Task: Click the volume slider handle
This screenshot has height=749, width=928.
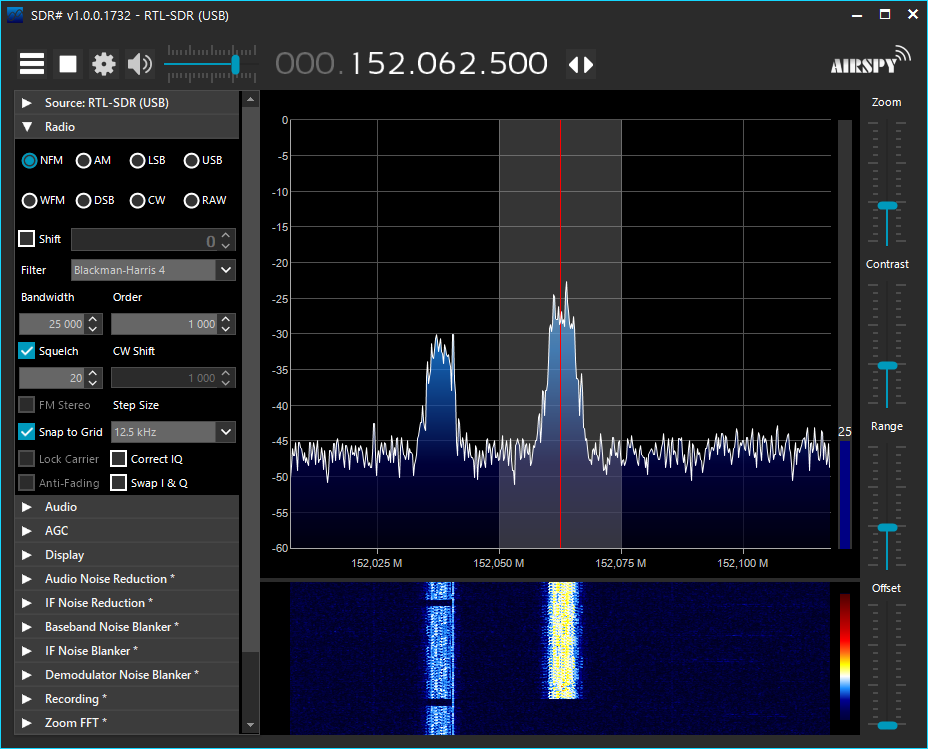Action: pyautogui.click(x=236, y=64)
